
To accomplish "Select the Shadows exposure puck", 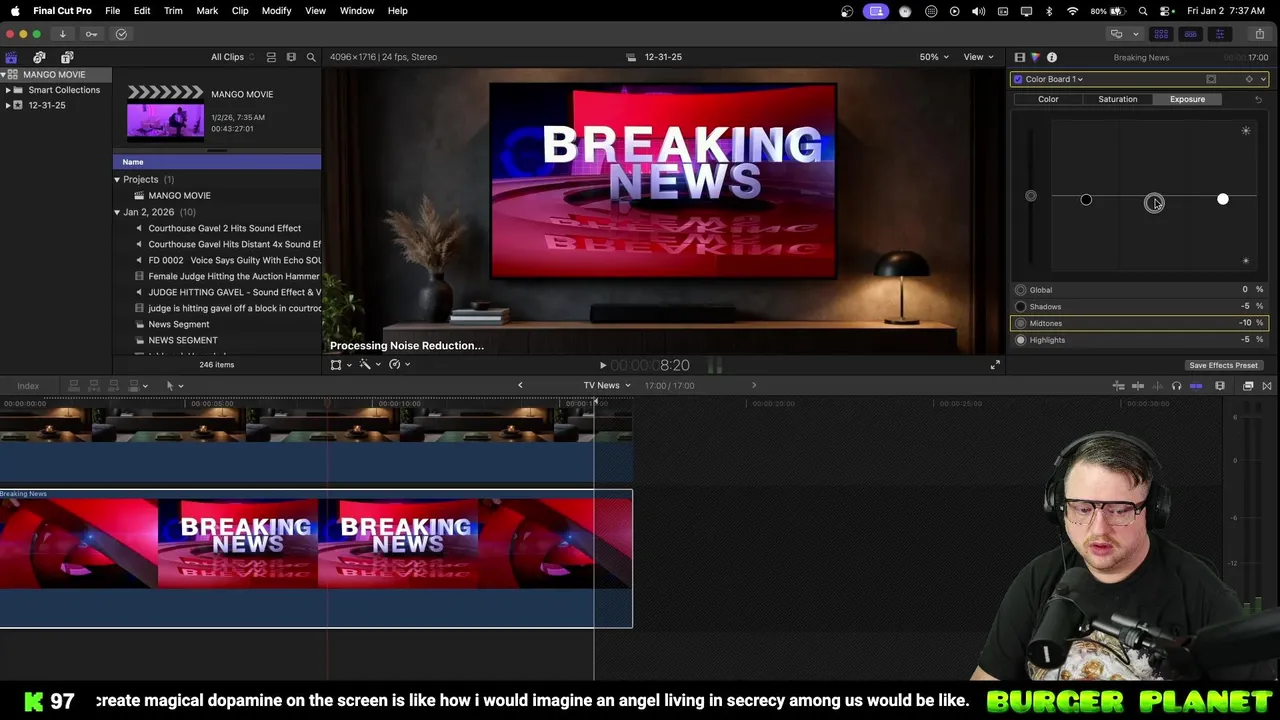I will pyautogui.click(x=1086, y=200).
